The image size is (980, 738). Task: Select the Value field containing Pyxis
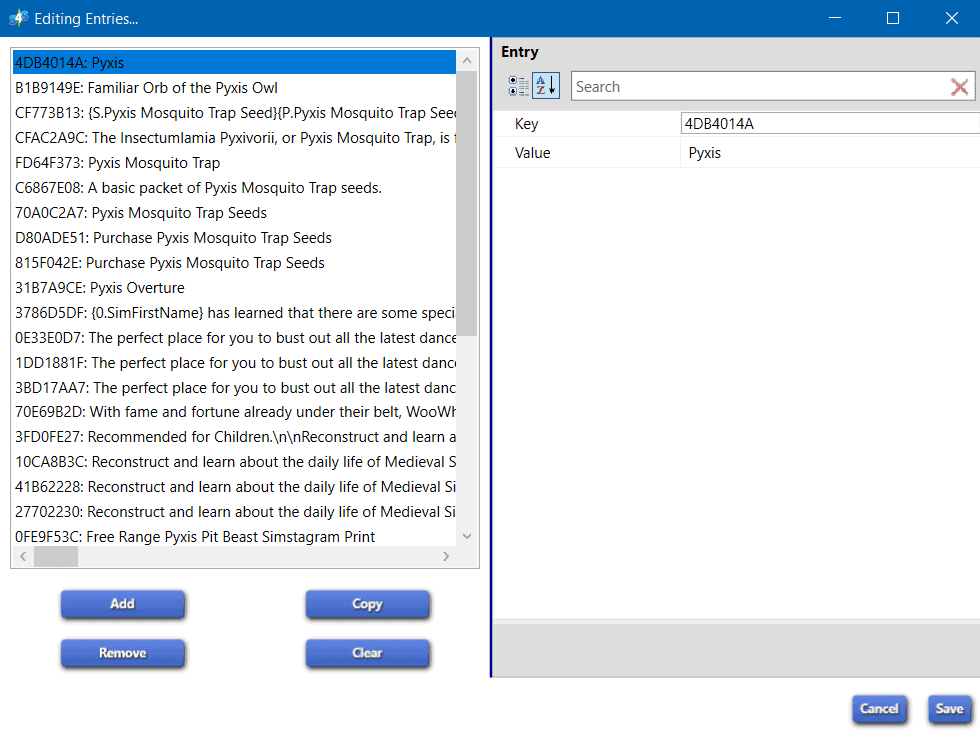pos(828,153)
